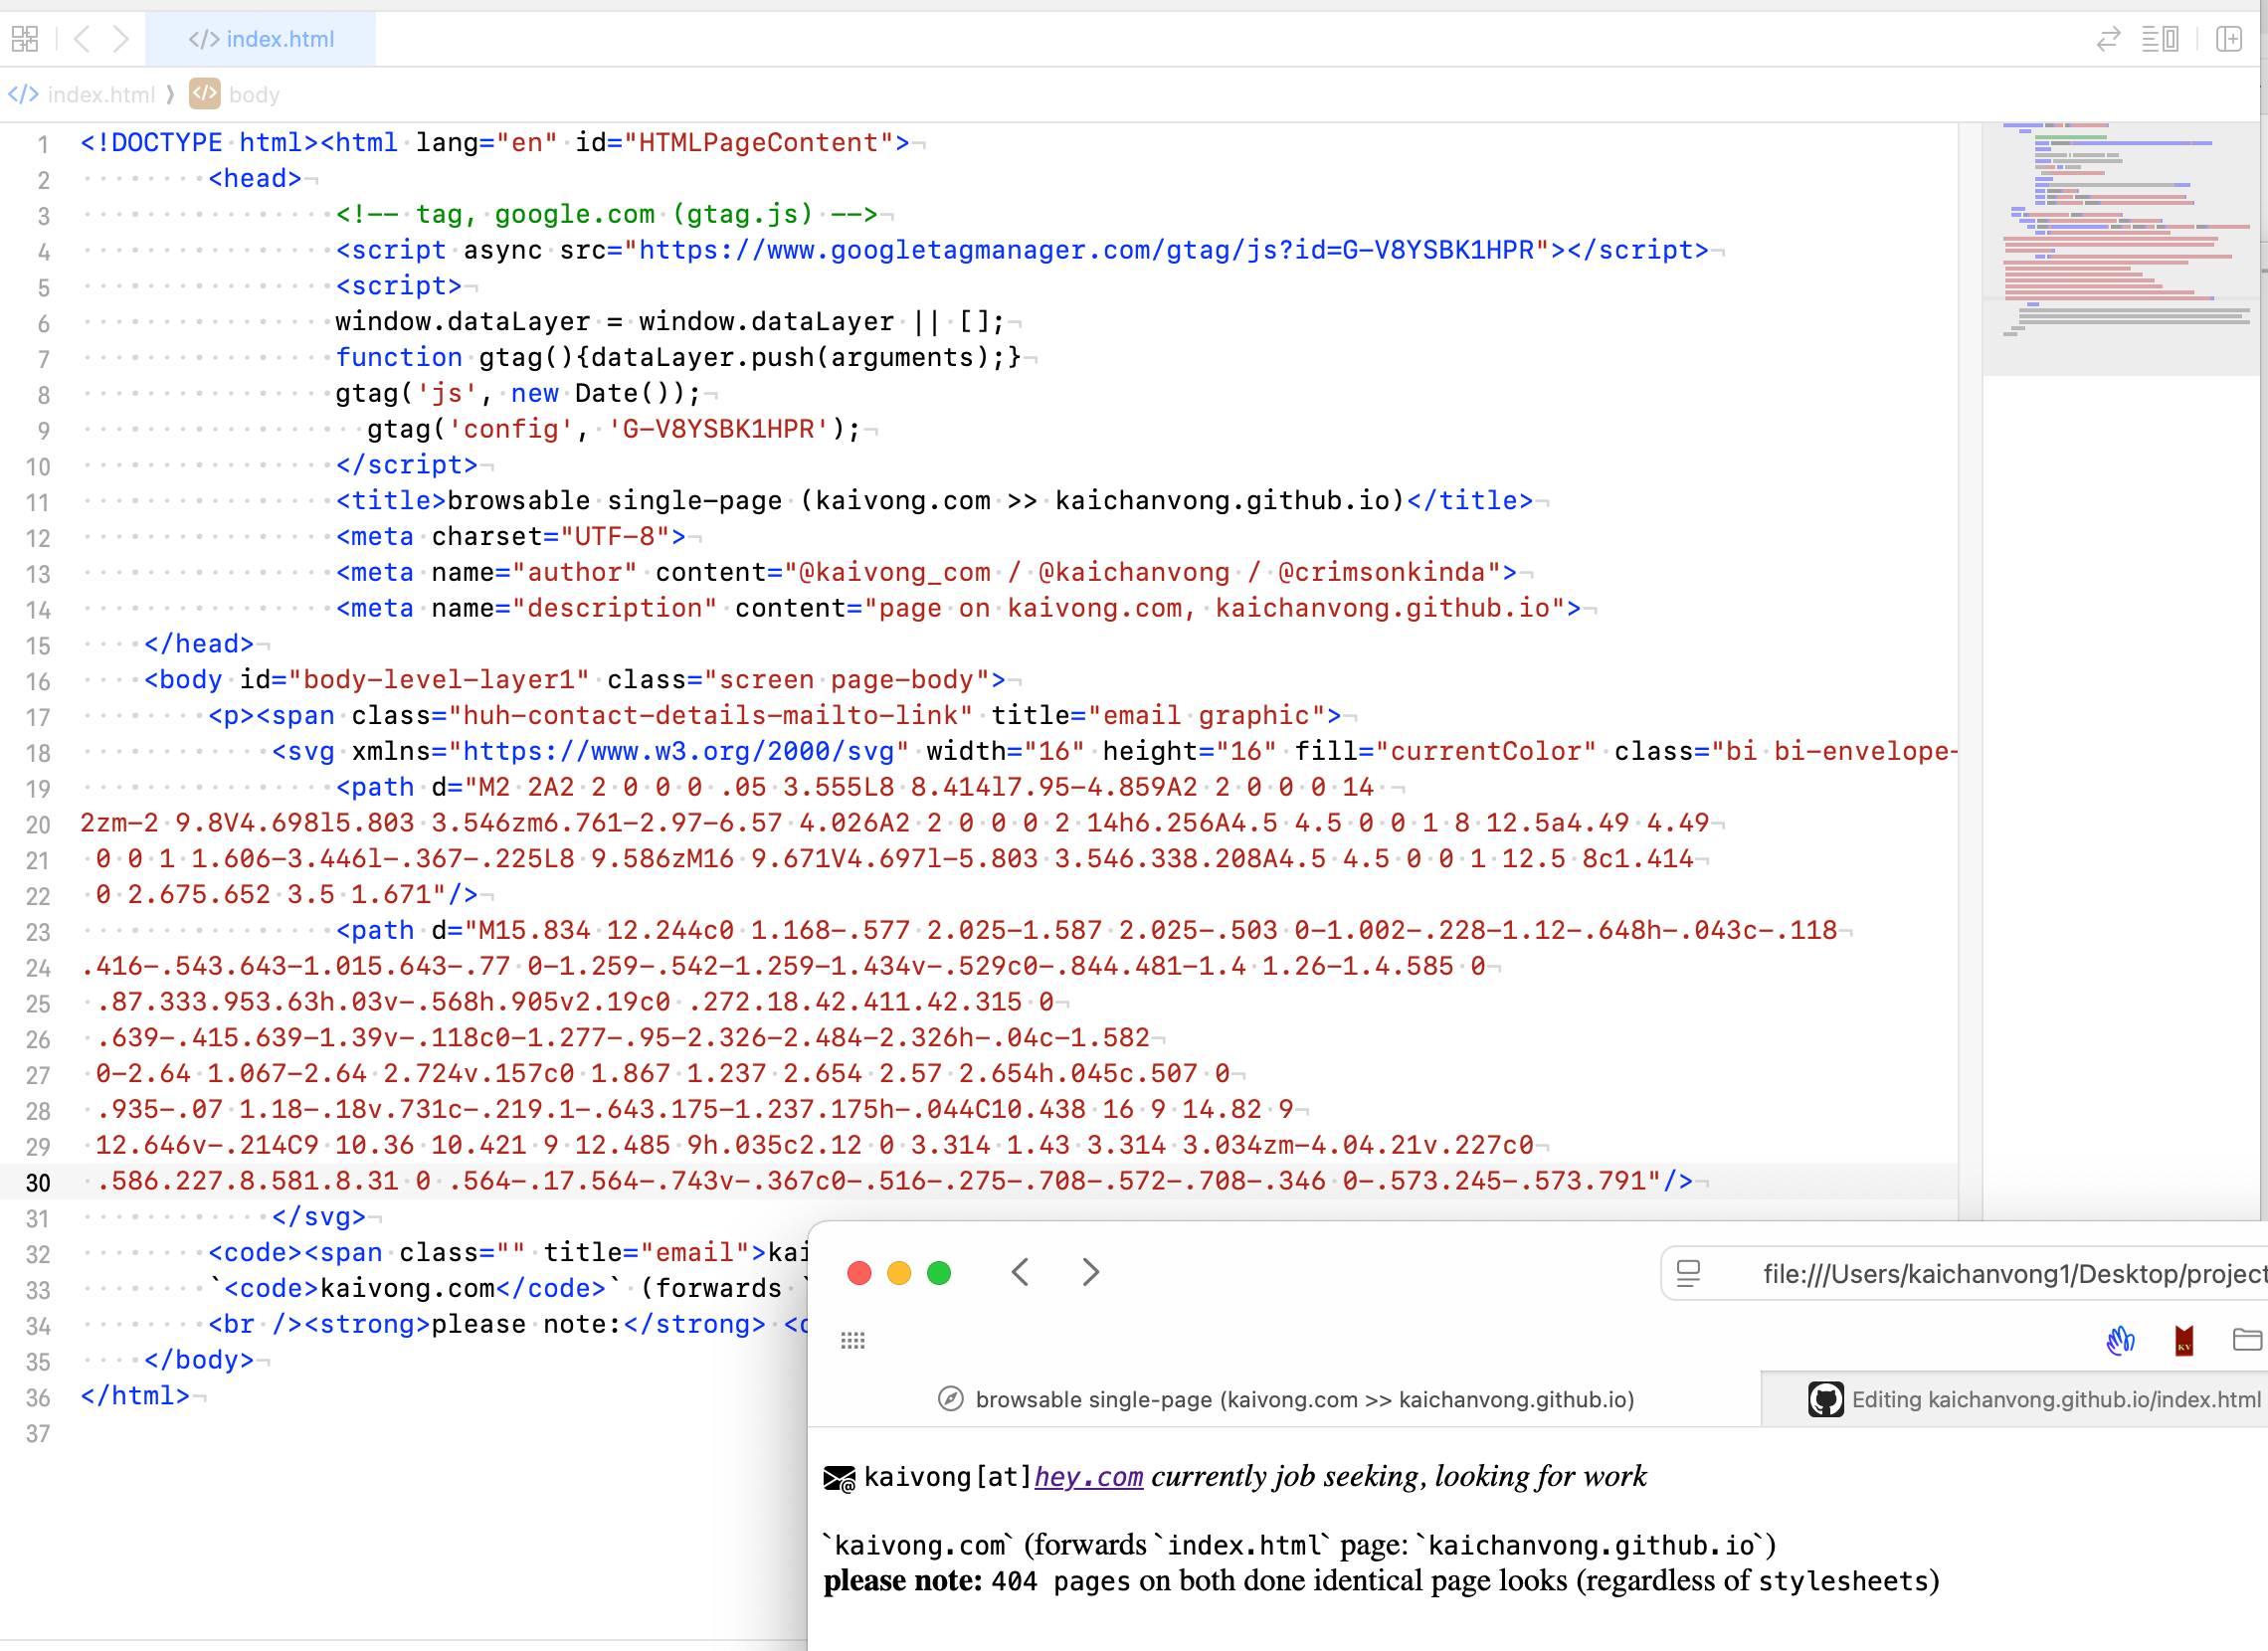The height and width of the screenshot is (1651, 2268).
Task: Go forward in Xcode editor history
Action: [121, 39]
